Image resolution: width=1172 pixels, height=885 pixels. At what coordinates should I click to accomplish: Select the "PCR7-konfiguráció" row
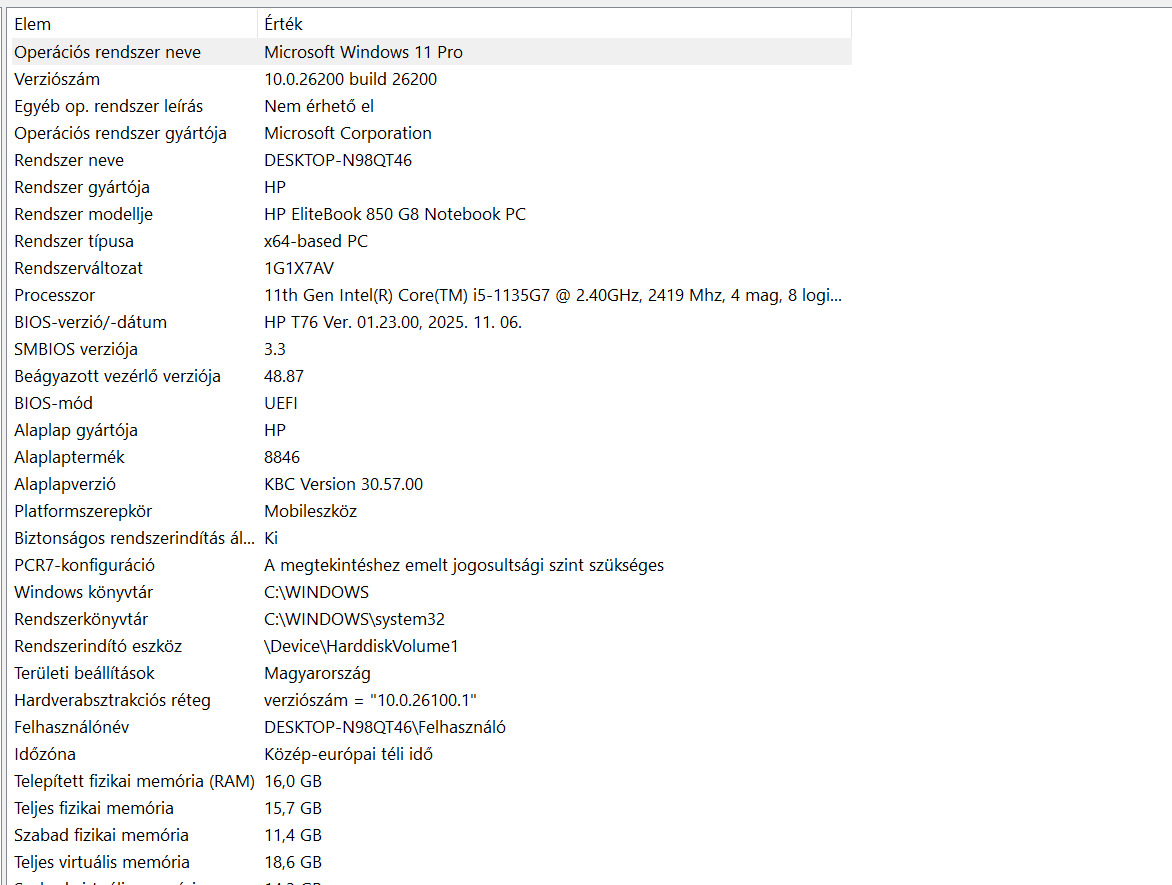tap(84, 565)
